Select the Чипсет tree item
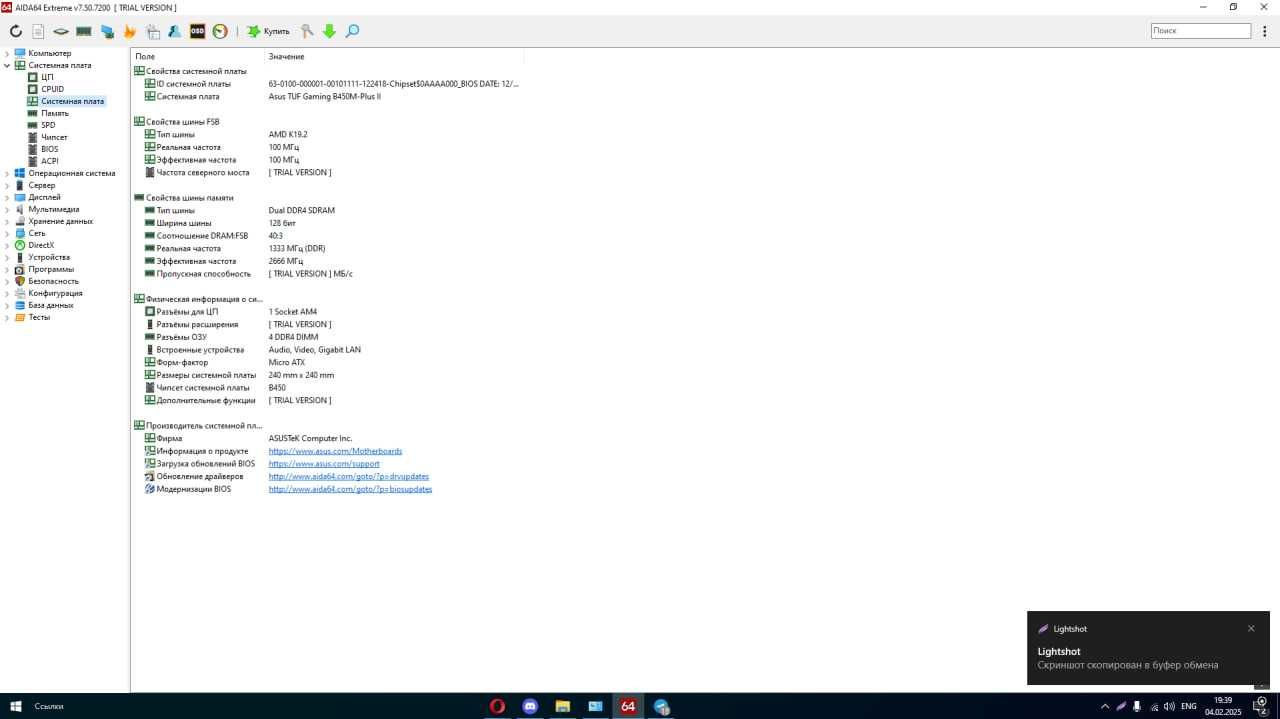The image size is (1280, 719). coord(54,137)
